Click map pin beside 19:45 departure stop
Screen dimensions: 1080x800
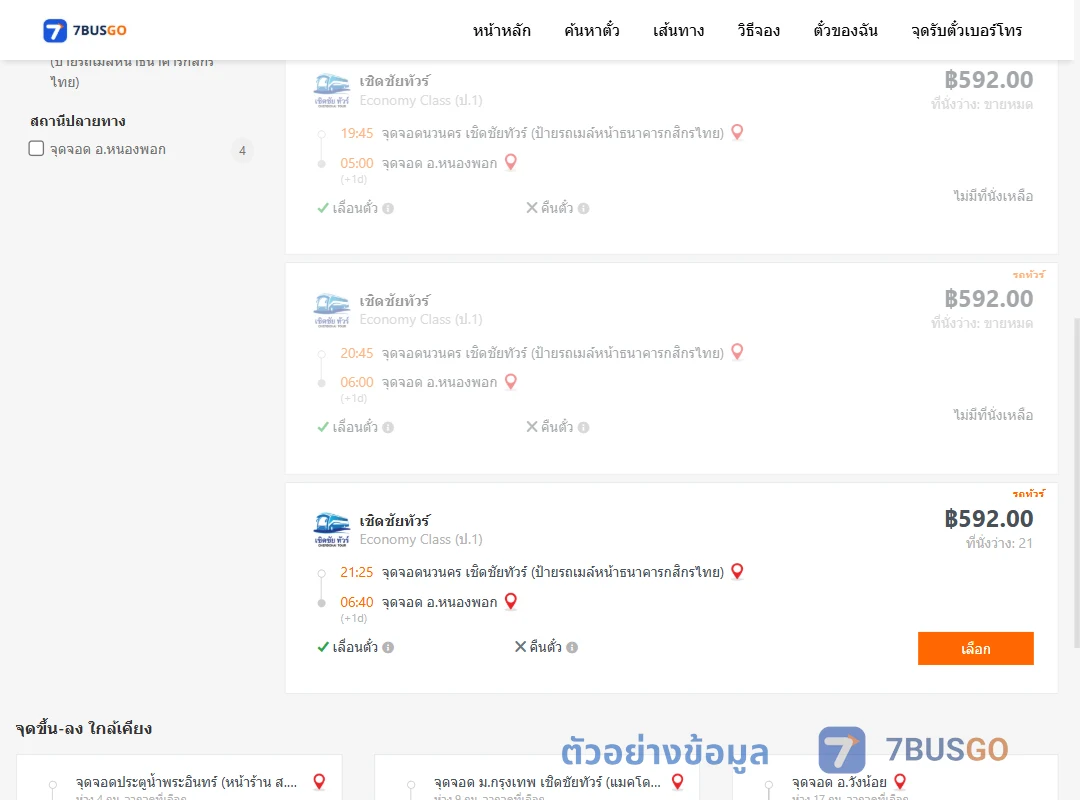pos(737,132)
